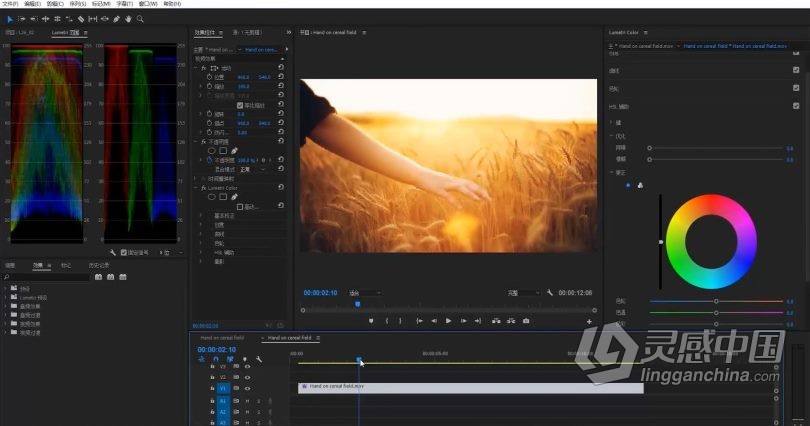Open the playback resolution dropdown

coord(523,293)
